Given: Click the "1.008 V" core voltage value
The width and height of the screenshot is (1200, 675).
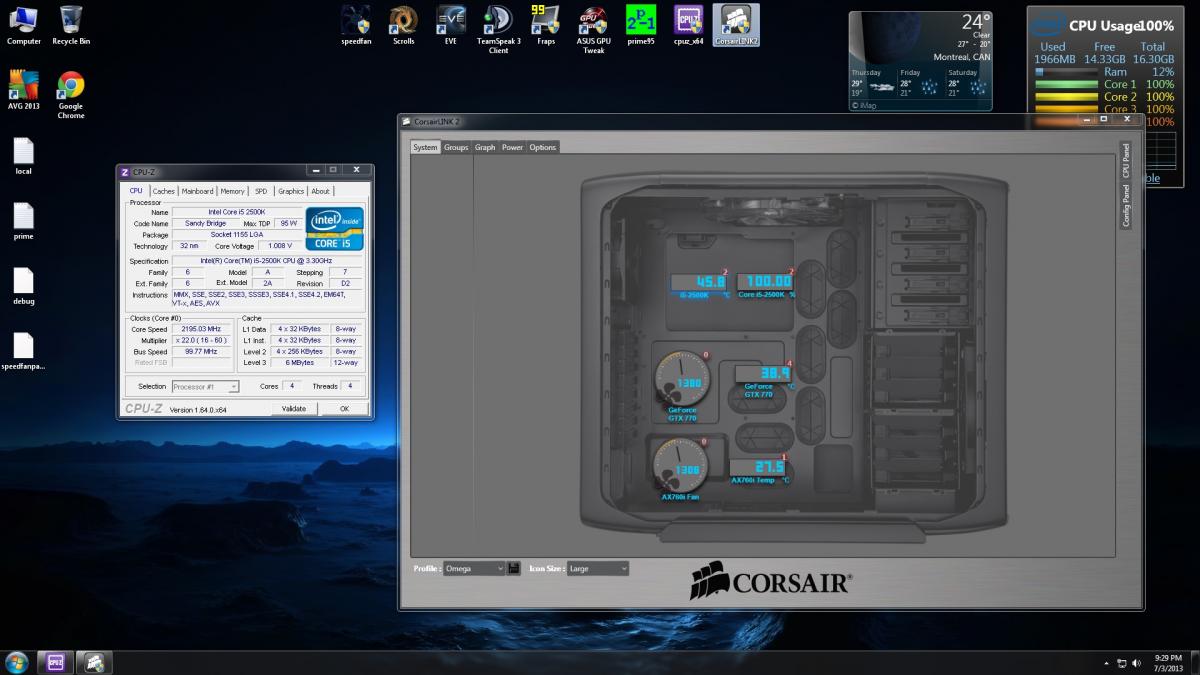Looking at the screenshot, I should click(280, 246).
